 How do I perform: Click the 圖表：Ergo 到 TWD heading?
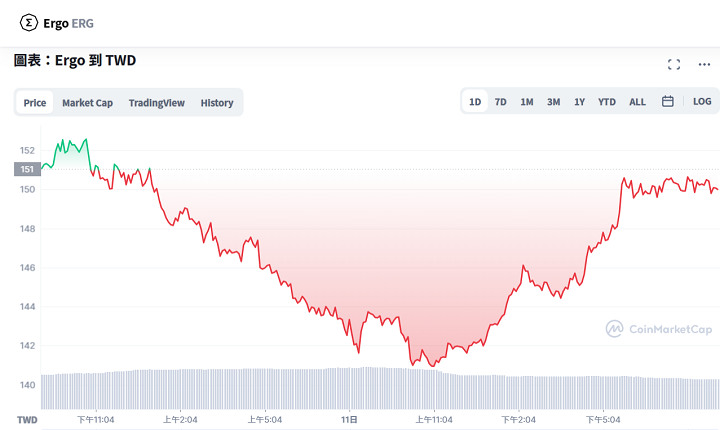pyautogui.click(x=75, y=60)
